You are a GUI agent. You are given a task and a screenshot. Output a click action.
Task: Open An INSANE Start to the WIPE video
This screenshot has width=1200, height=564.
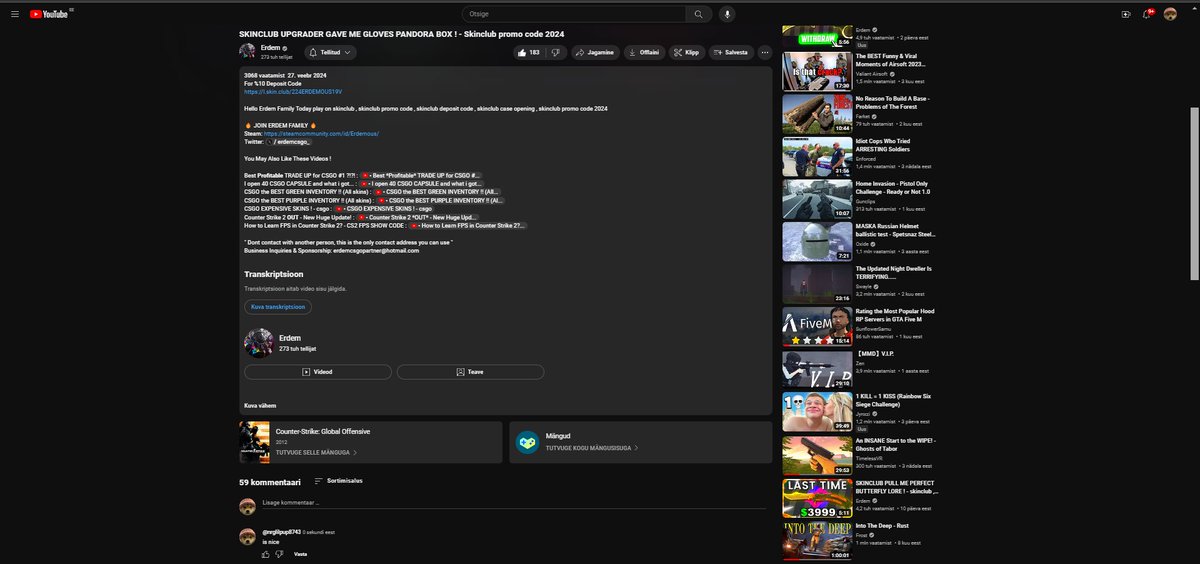816,454
